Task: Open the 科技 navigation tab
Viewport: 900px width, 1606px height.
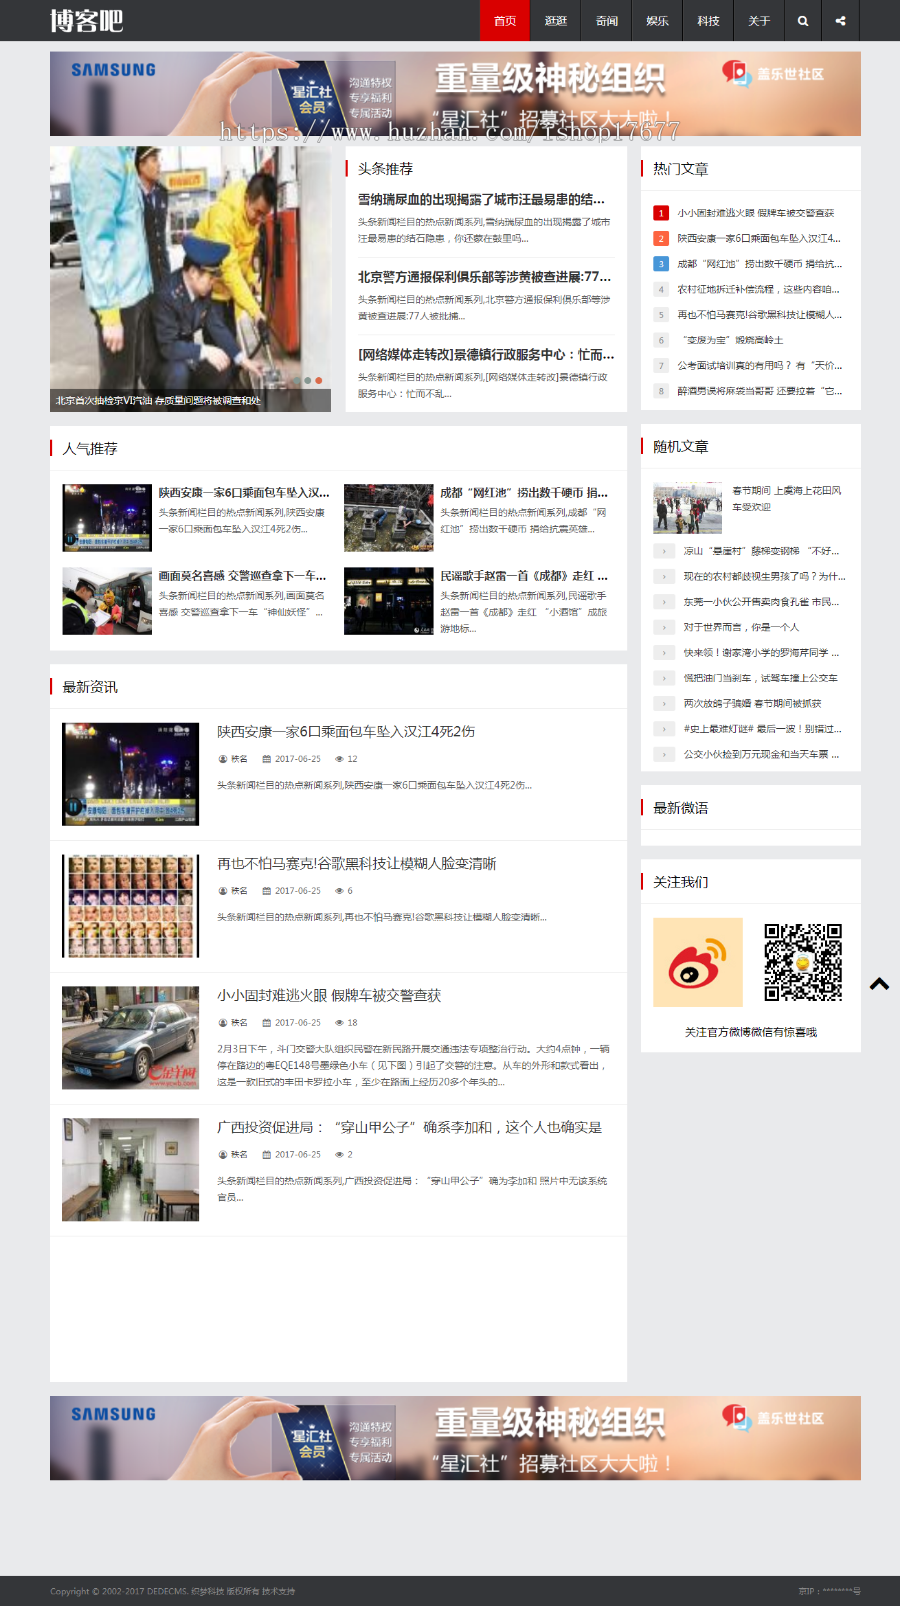Action: point(709,20)
